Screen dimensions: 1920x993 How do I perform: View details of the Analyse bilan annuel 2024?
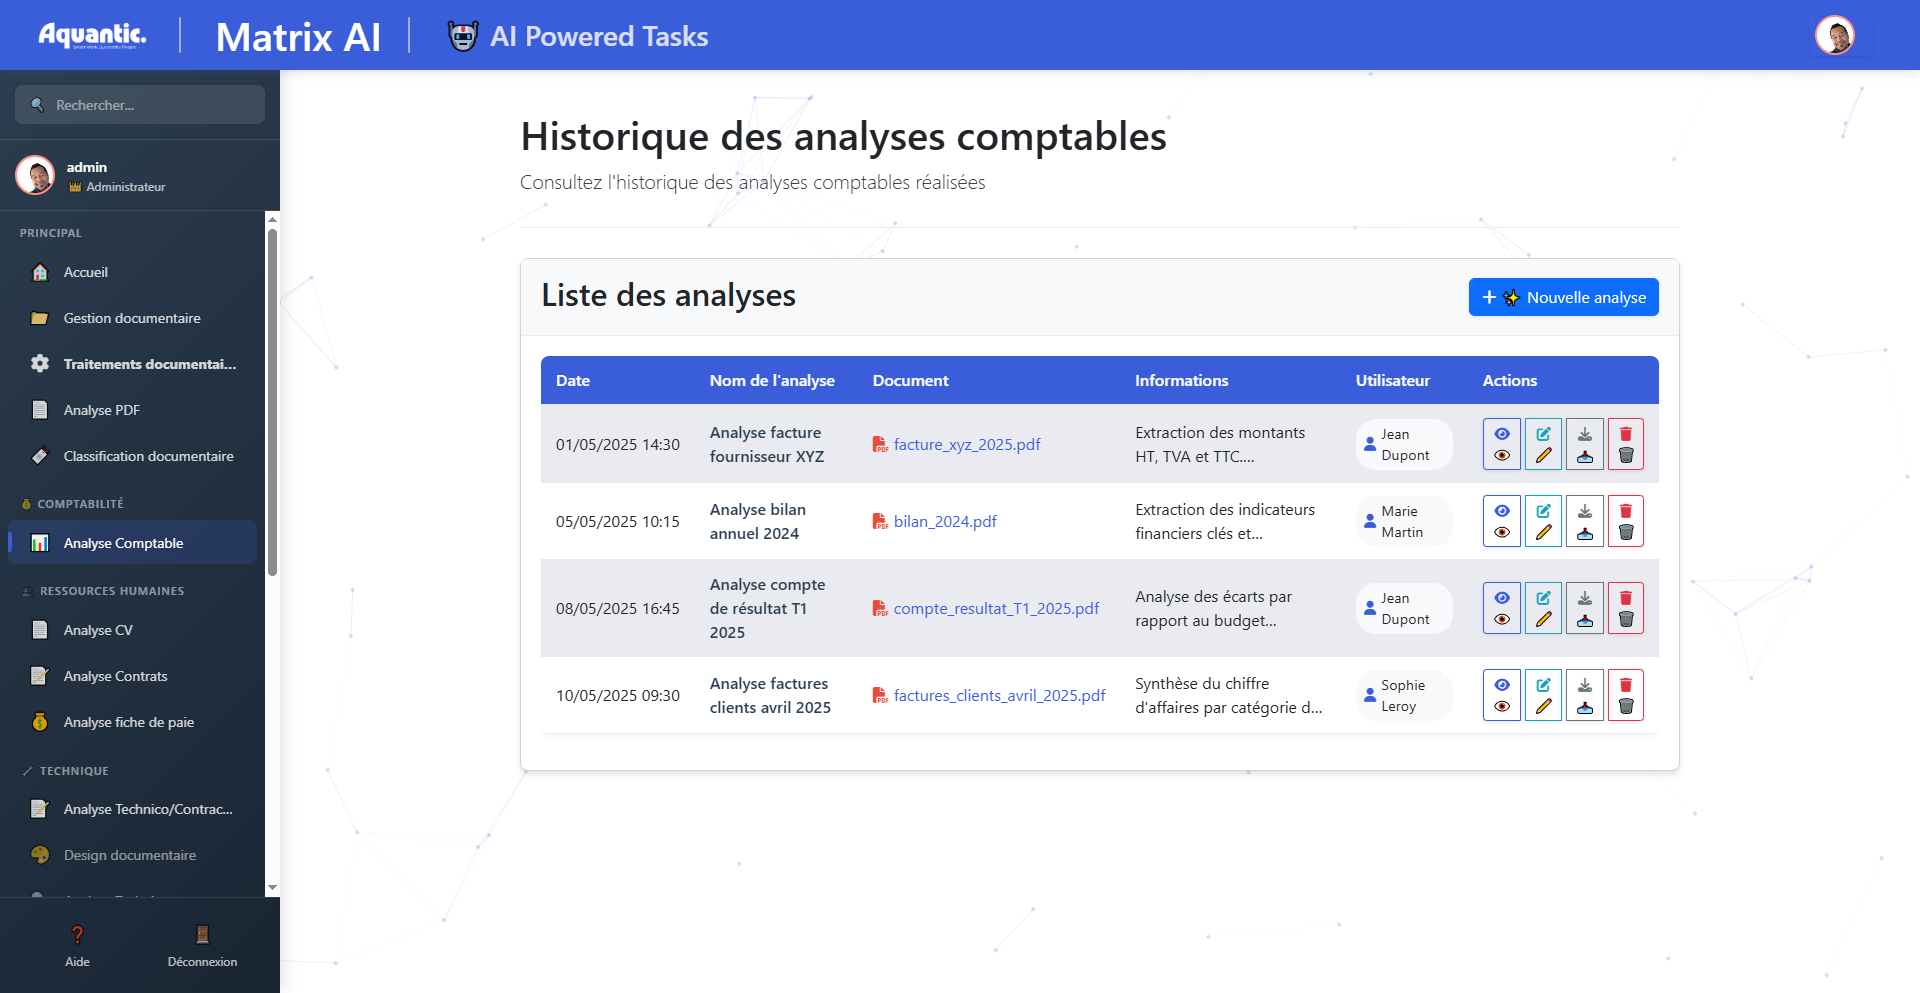pyautogui.click(x=1501, y=521)
